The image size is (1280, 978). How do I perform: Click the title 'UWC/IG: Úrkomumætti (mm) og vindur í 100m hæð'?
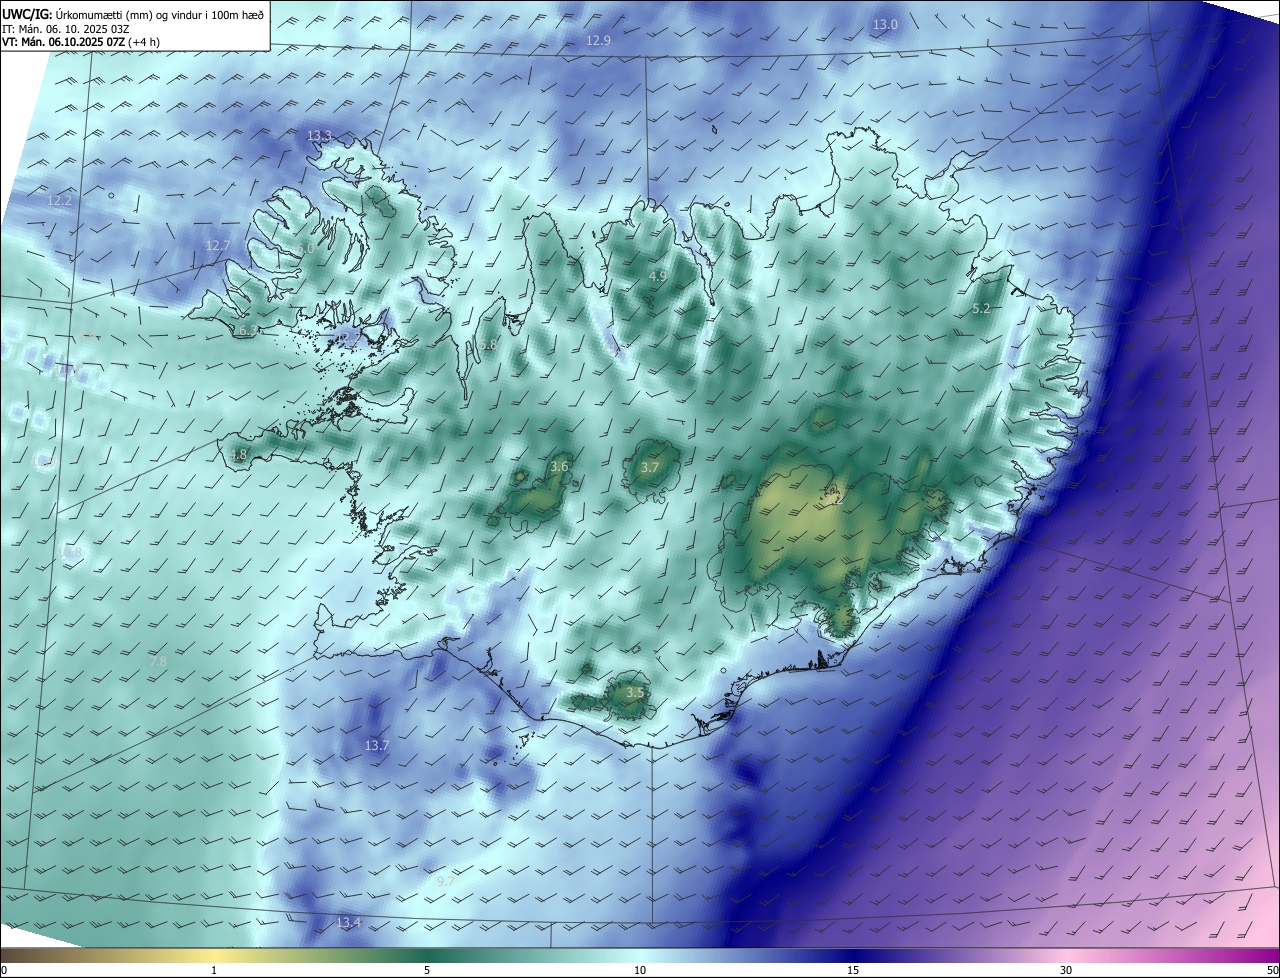[x=133, y=14]
